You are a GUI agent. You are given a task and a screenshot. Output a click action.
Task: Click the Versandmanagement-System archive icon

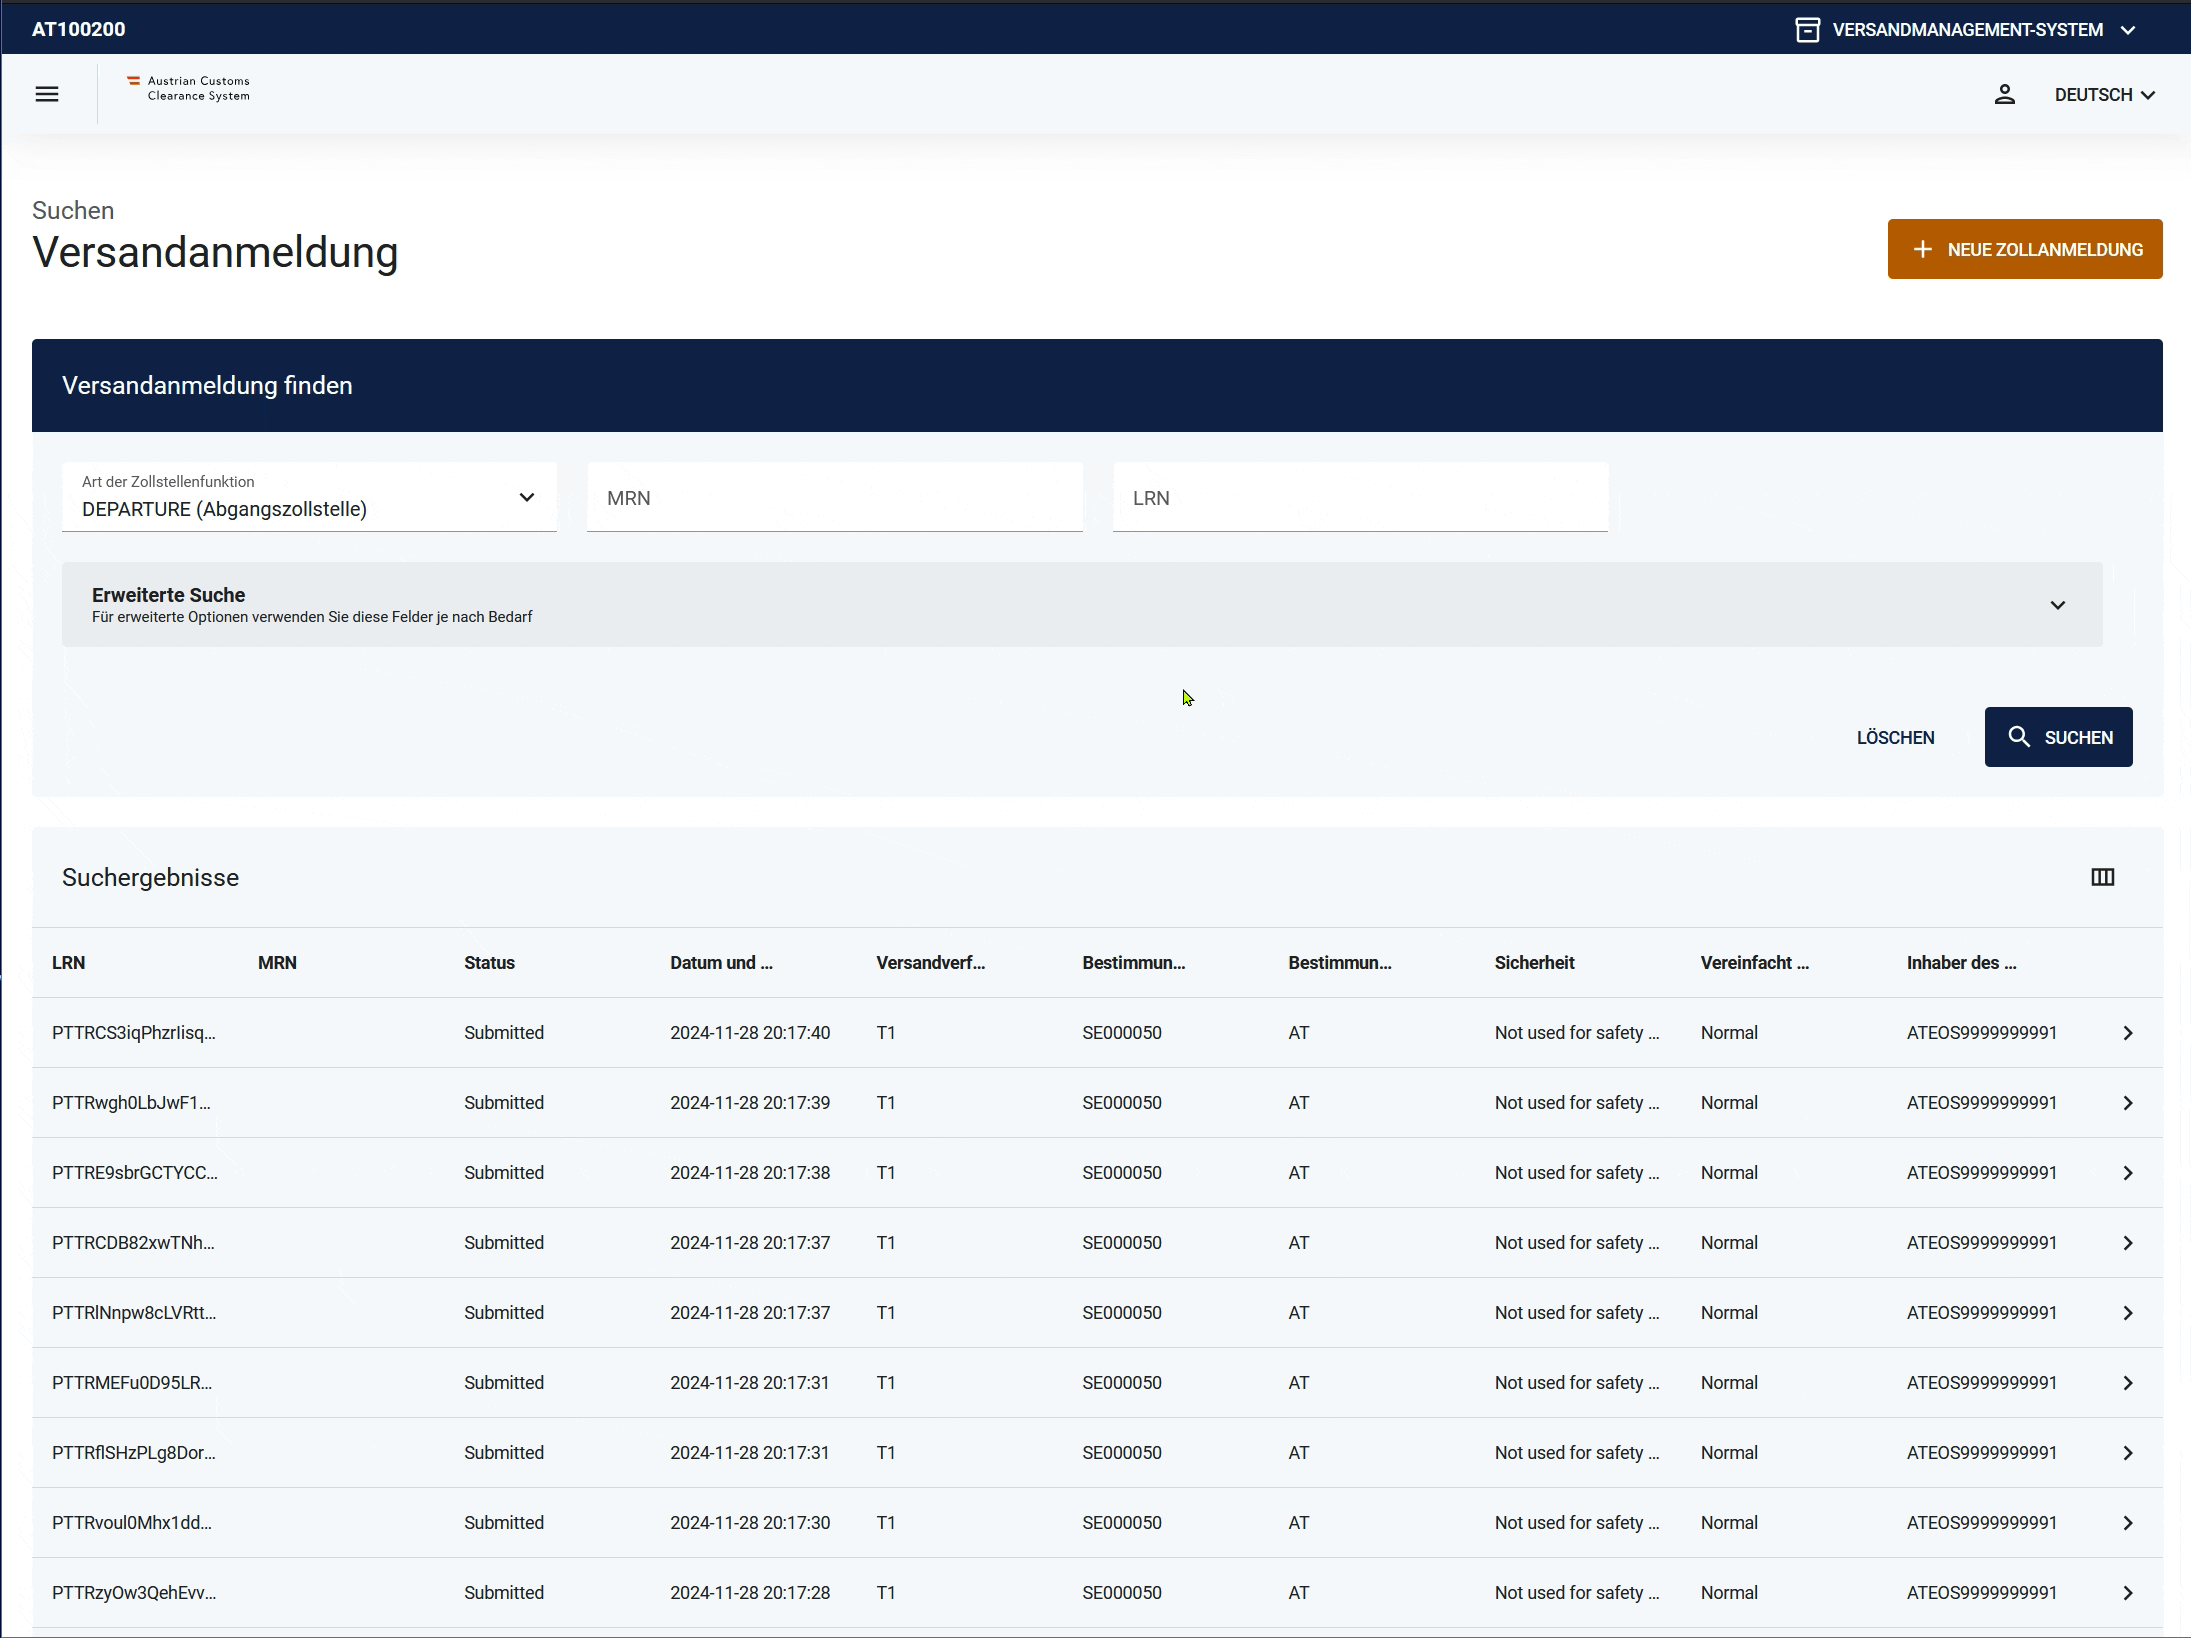(1807, 30)
